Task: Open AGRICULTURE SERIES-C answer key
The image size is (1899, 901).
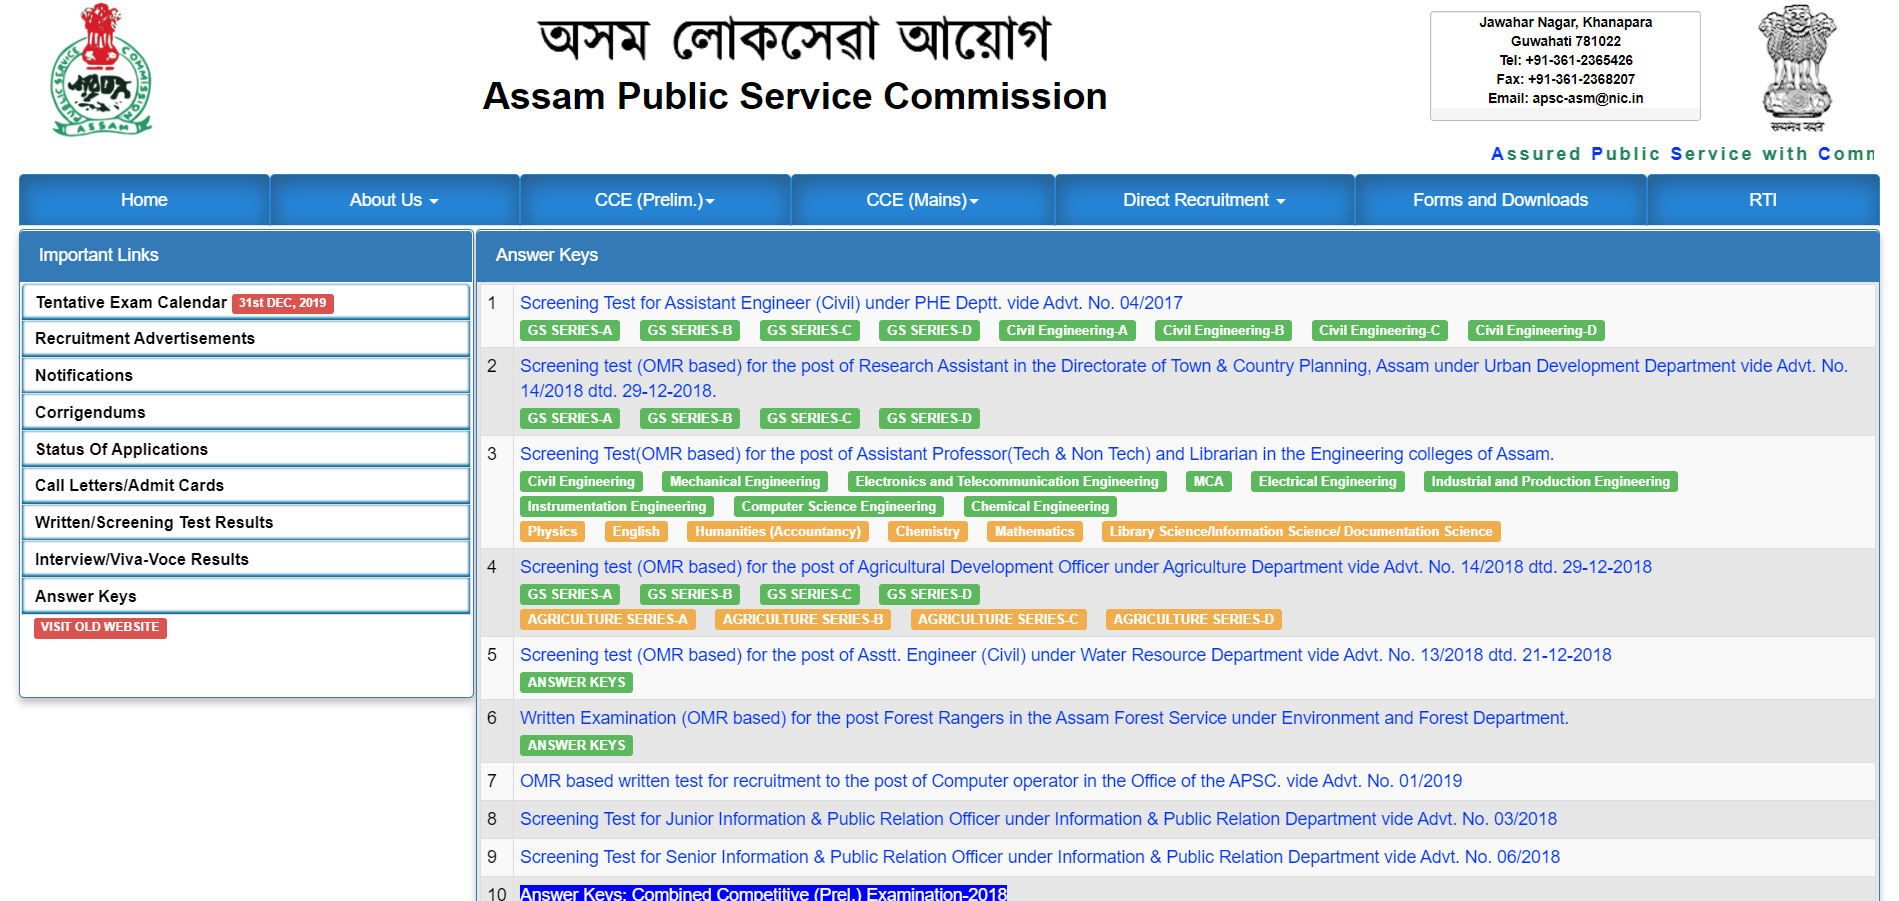Action: tap(998, 619)
